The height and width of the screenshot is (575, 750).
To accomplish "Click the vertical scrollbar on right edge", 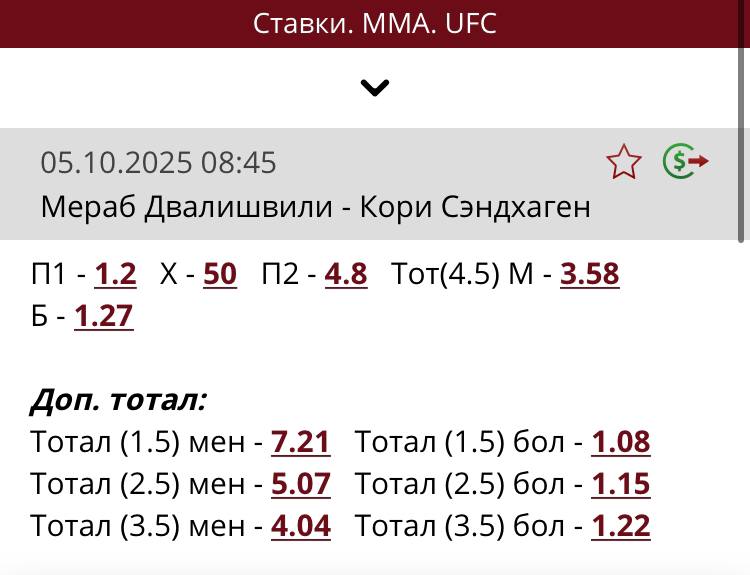I will point(742,185).
